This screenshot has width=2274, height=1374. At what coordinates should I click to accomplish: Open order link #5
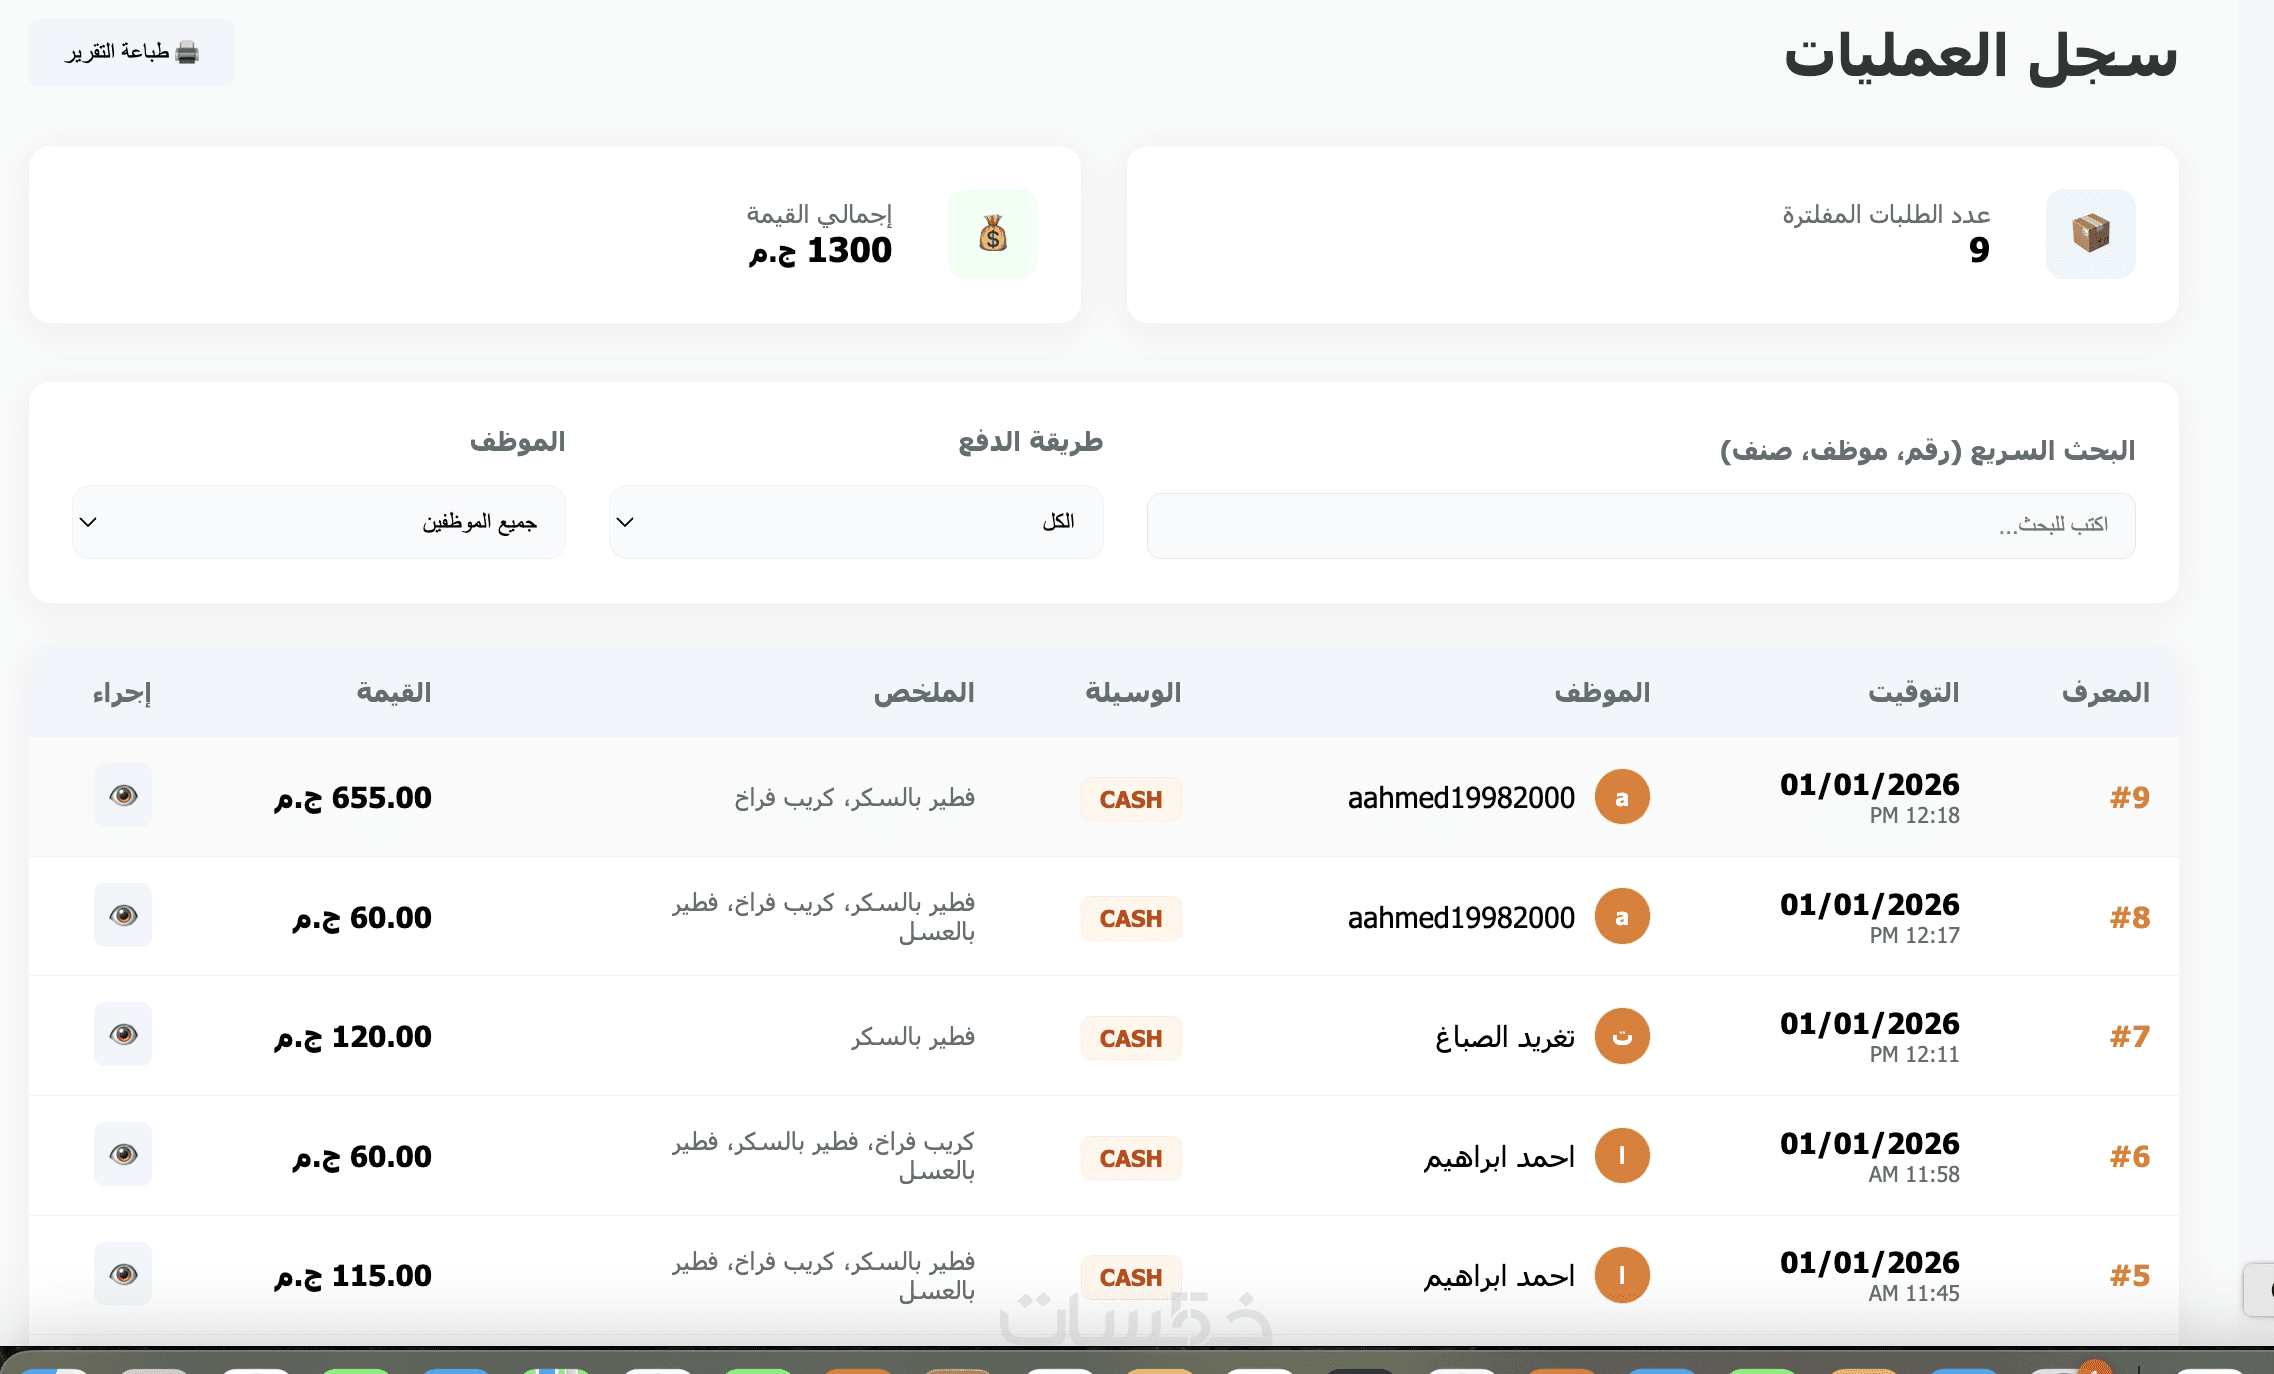click(2129, 1275)
